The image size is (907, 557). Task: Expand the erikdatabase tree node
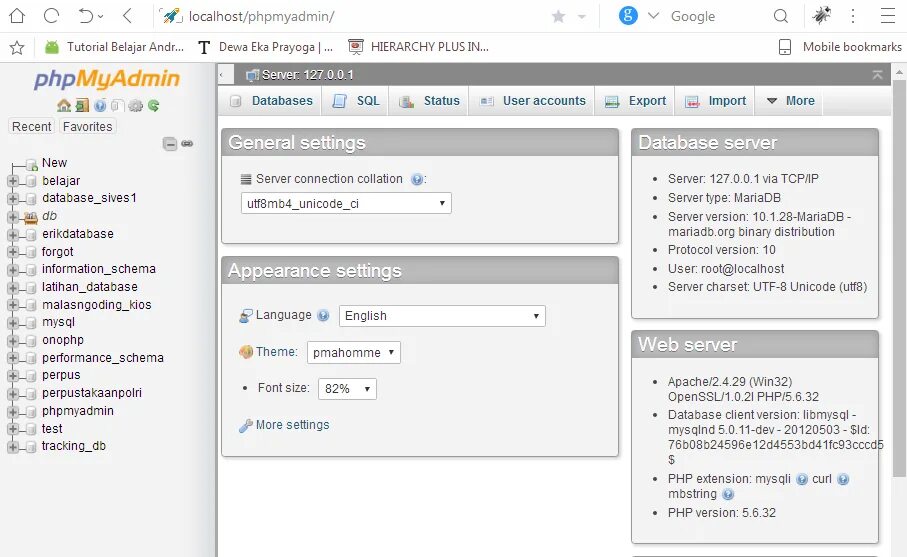coord(13,234)
